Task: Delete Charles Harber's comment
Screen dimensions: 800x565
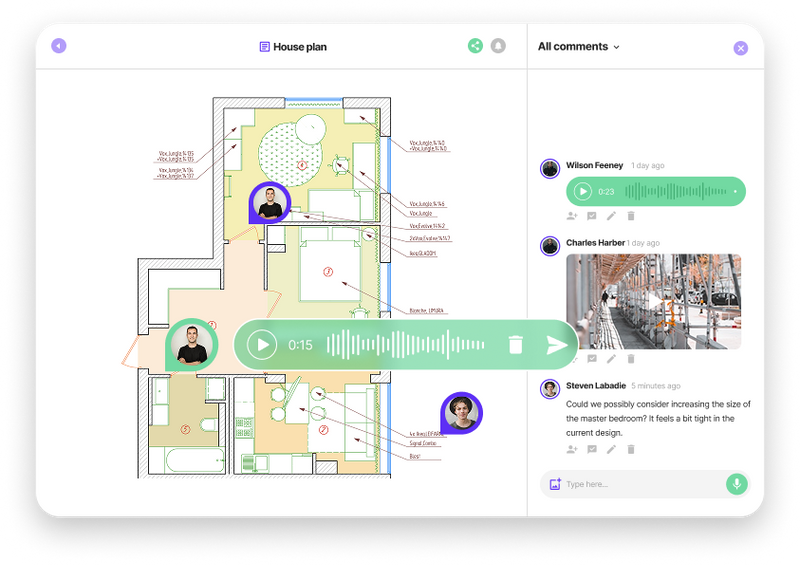Action: [631, 359]
